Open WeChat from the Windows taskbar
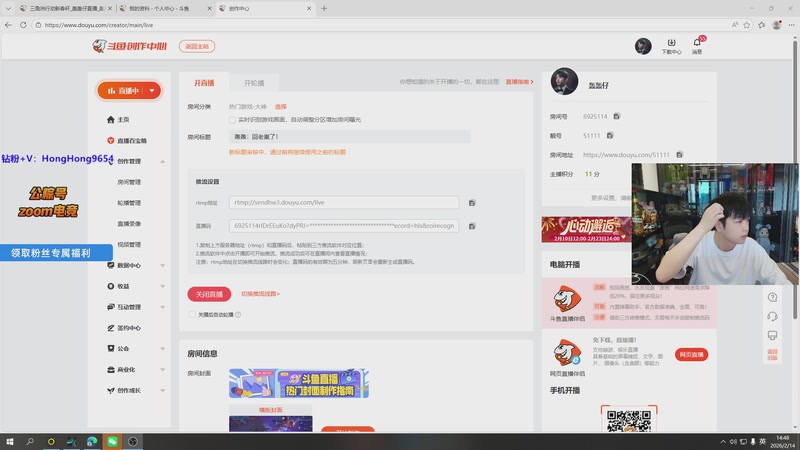The height and width of the screenshot is (450, 800). (112, 441)
